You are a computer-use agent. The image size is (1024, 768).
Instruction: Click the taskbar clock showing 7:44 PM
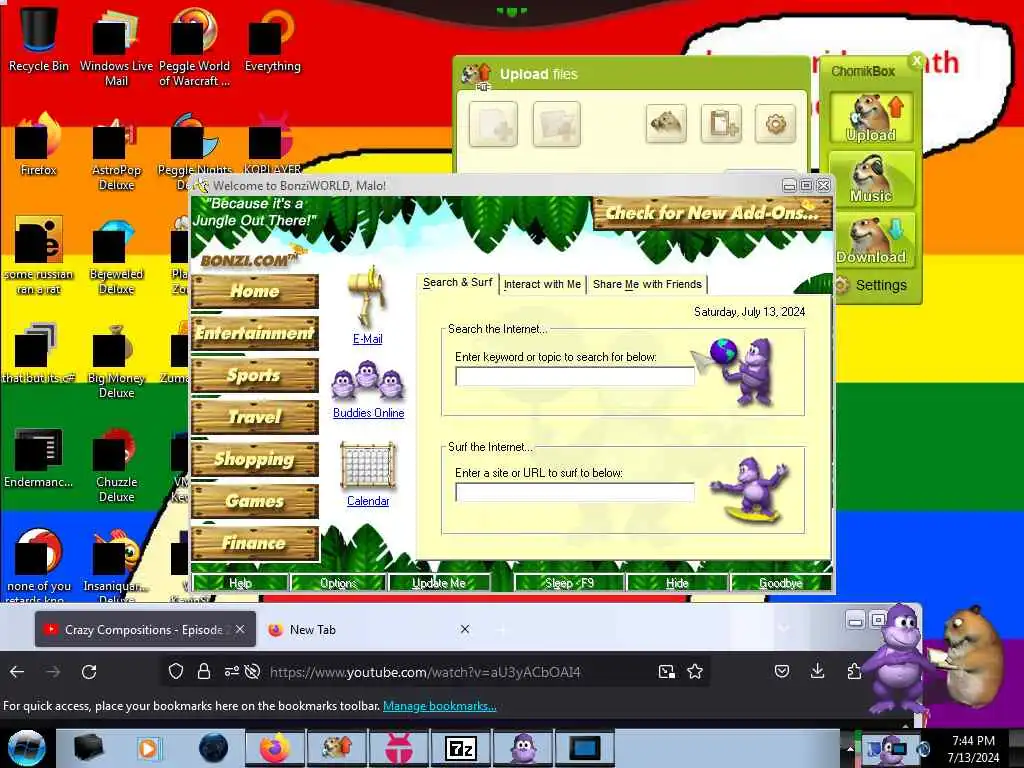(973, 748)
